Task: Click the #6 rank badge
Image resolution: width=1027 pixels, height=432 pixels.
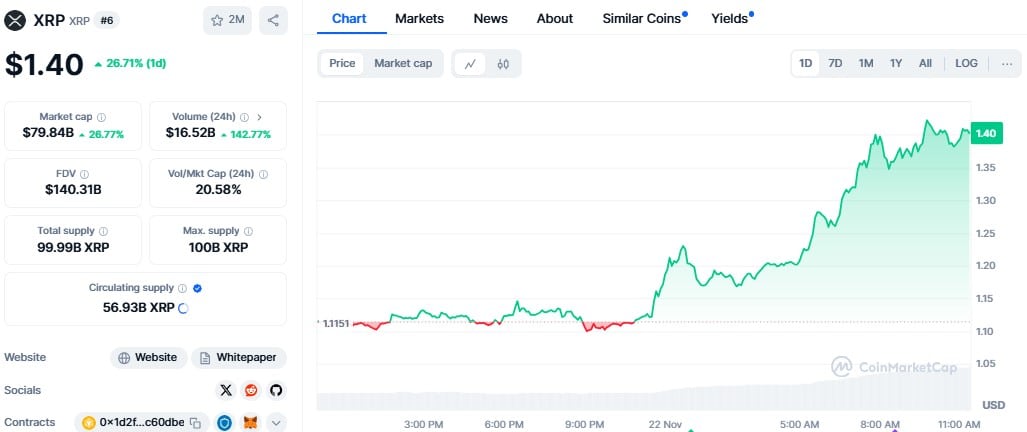Action: (x=106, y=20)
